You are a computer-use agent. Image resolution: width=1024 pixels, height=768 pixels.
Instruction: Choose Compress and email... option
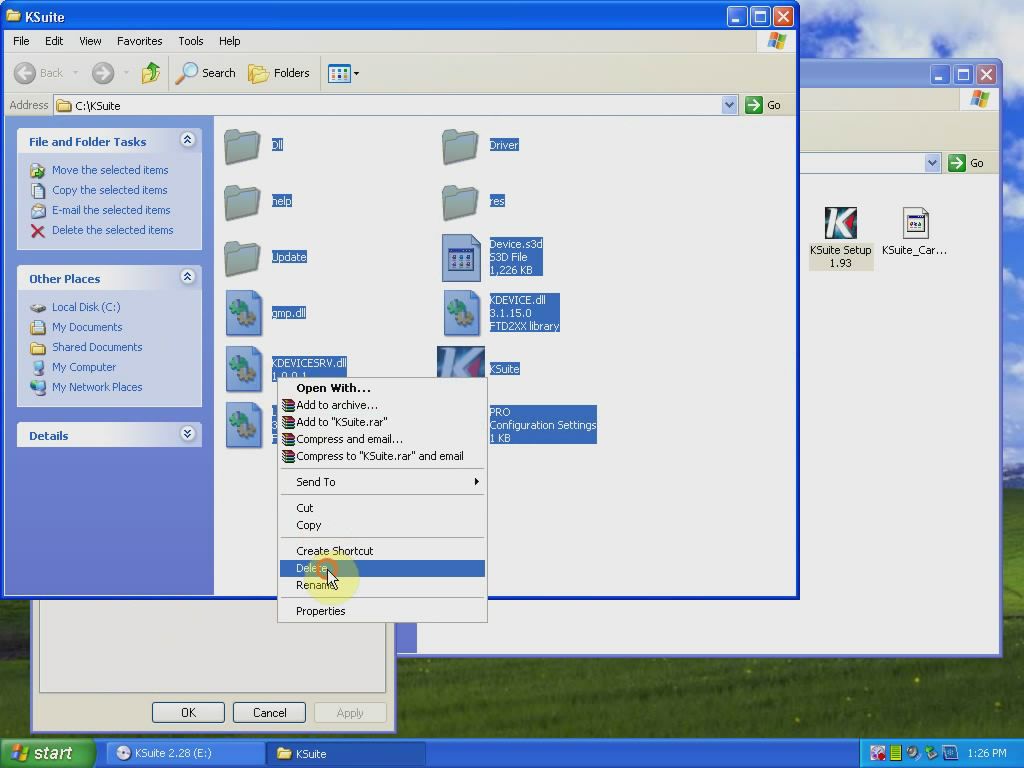tap(382, 439)
